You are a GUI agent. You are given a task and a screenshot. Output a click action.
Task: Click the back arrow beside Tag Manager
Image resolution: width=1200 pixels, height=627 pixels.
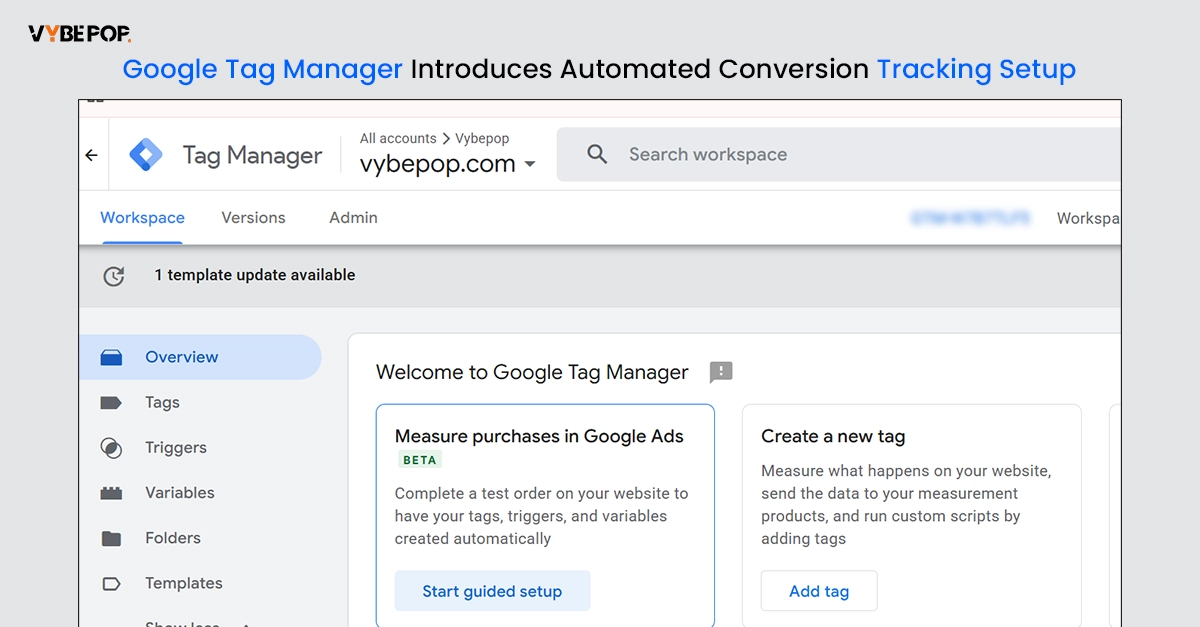[91, 155]
